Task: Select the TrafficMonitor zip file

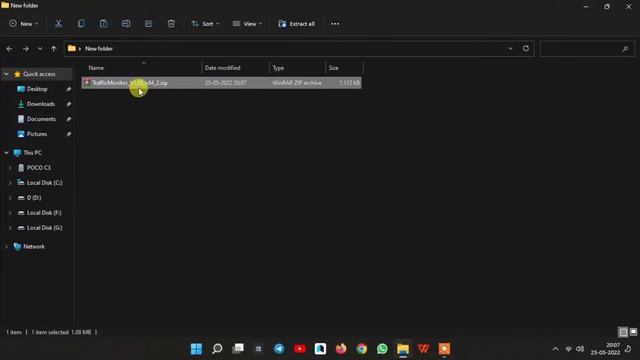Action: click(x=221, y=83)
